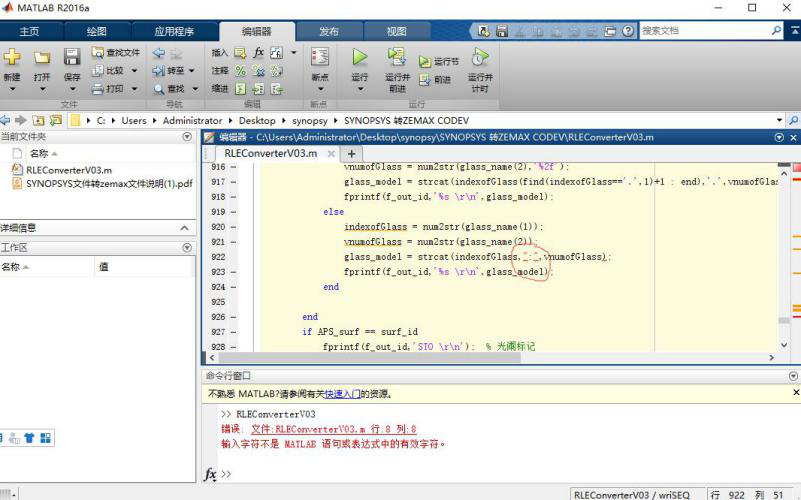Click the smart indent icon
801x500 pixels.
pos(240,89)
